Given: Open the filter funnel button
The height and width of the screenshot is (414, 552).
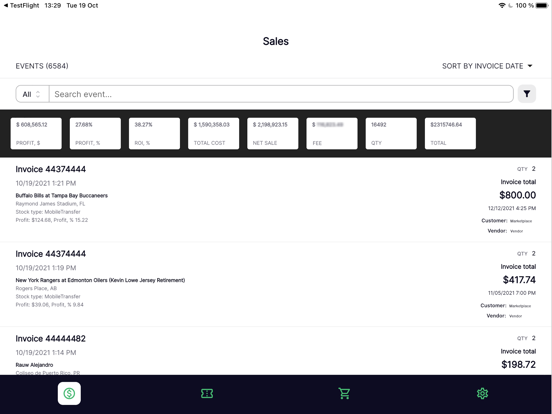Looking at the screenshot, I should (x=527, y=94).
